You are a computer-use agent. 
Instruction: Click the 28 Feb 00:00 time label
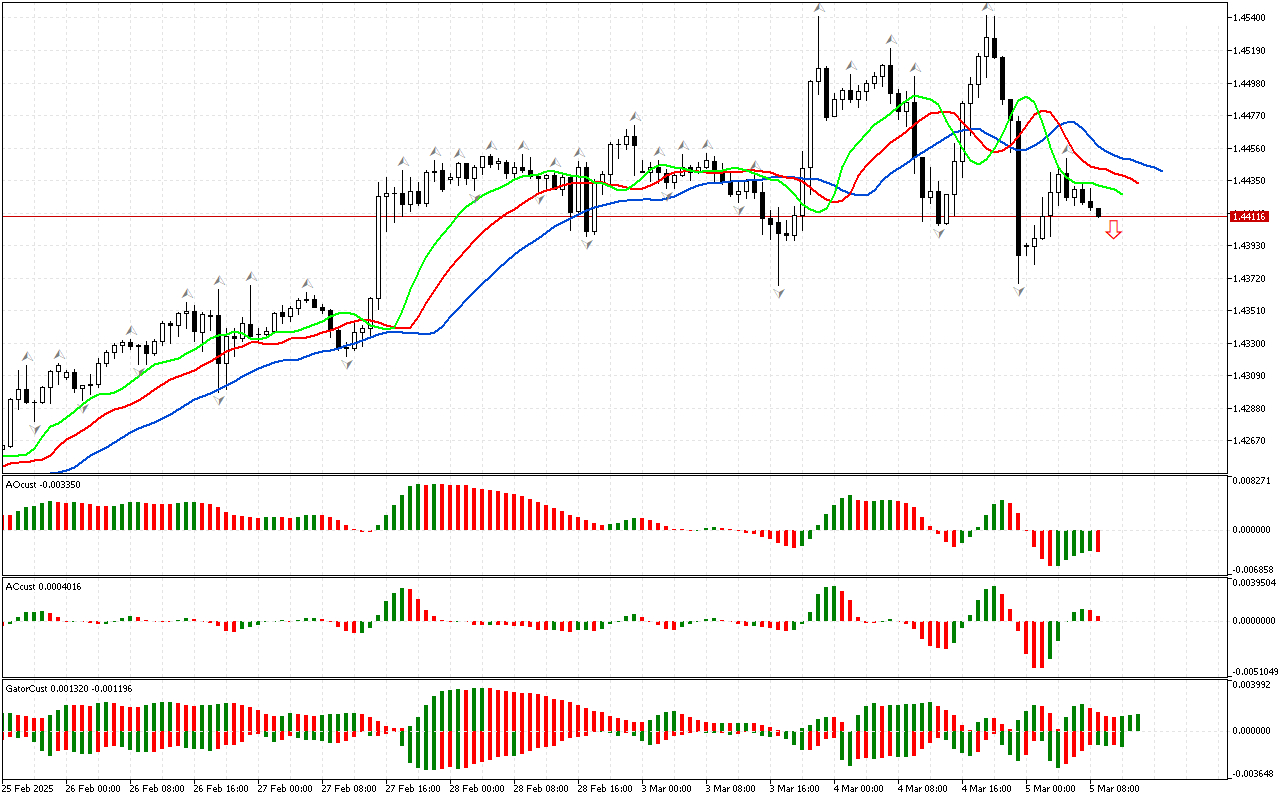[479, 789]
